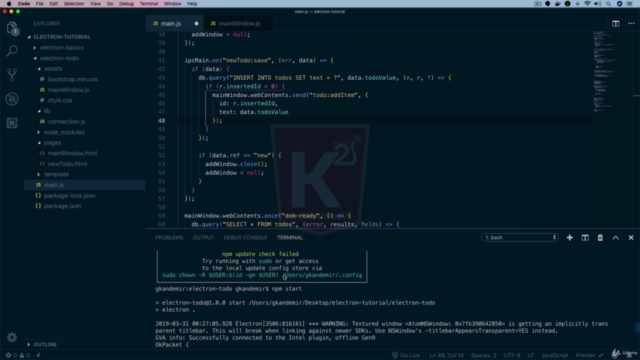Image resolution: width=640 pixels, height=360 pixels.
Task: Open newTodo.html file
Action: (x=67, y=164)
